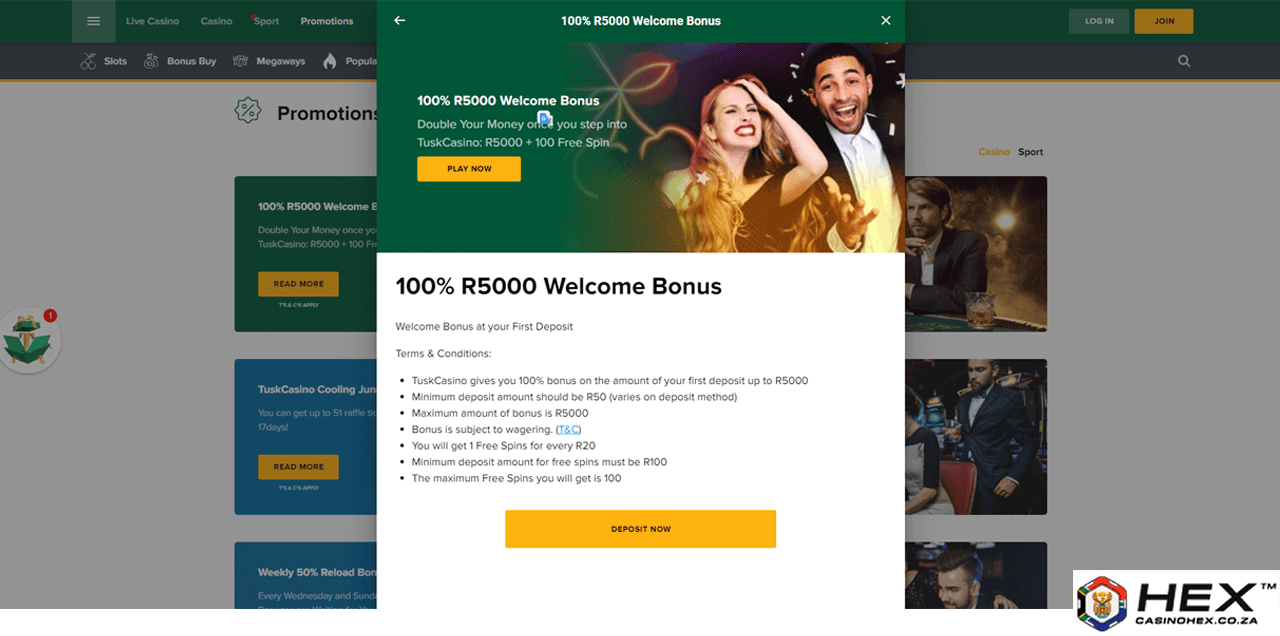The width and height of the screenshot is (1280, 636).
Task: Open the search magnifier icon
Action: tap(1184, 61)
